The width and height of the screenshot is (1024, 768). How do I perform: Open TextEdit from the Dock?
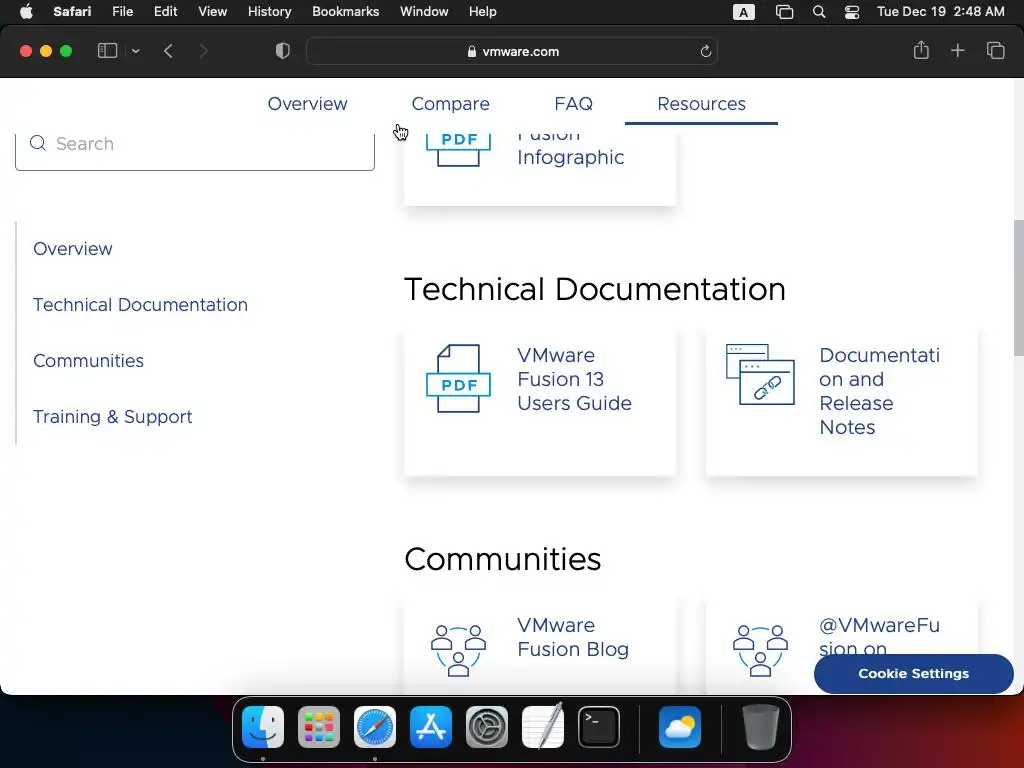[543, 726]
